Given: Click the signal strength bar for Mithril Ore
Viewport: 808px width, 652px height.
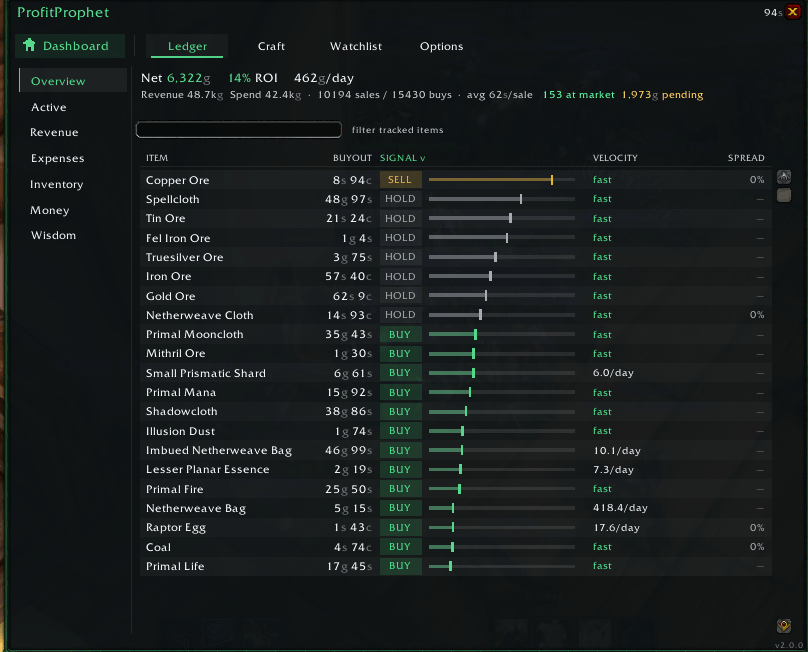Looking at the screenshot, I should tap(501, 354).
